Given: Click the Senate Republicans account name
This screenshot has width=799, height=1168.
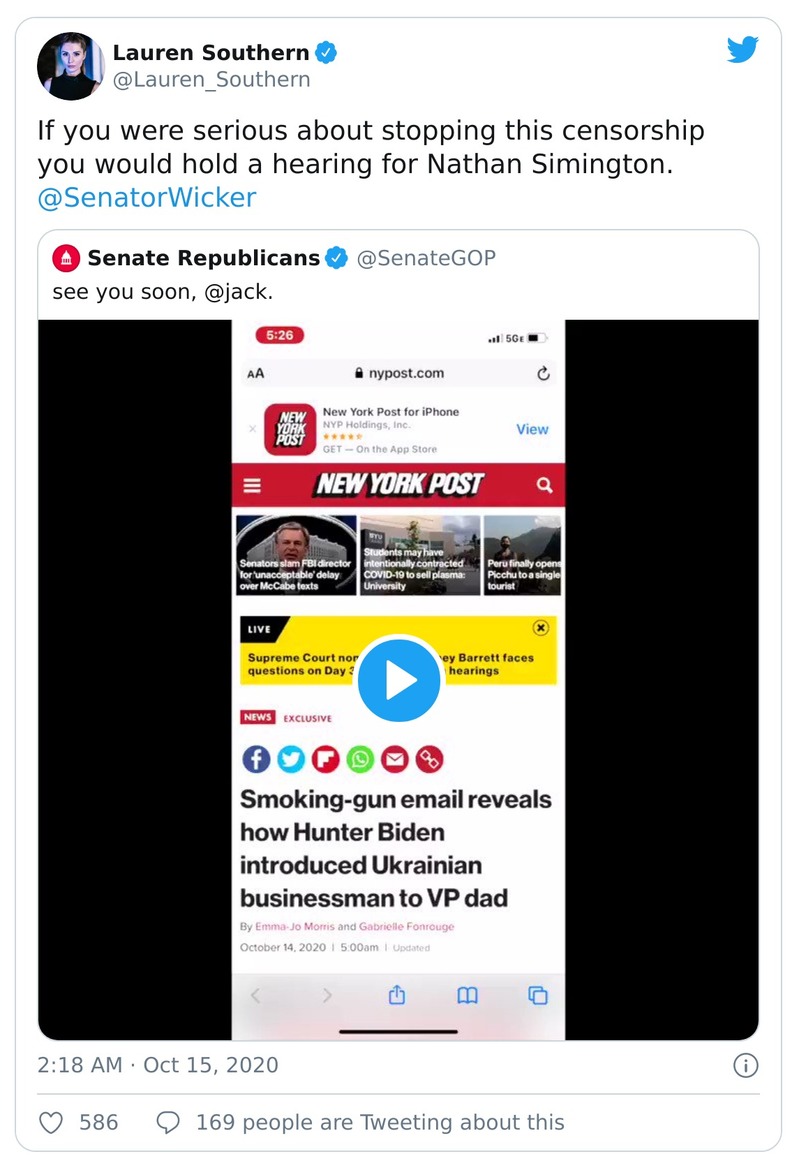Looking at the screenshot, I should coord(204,258).
